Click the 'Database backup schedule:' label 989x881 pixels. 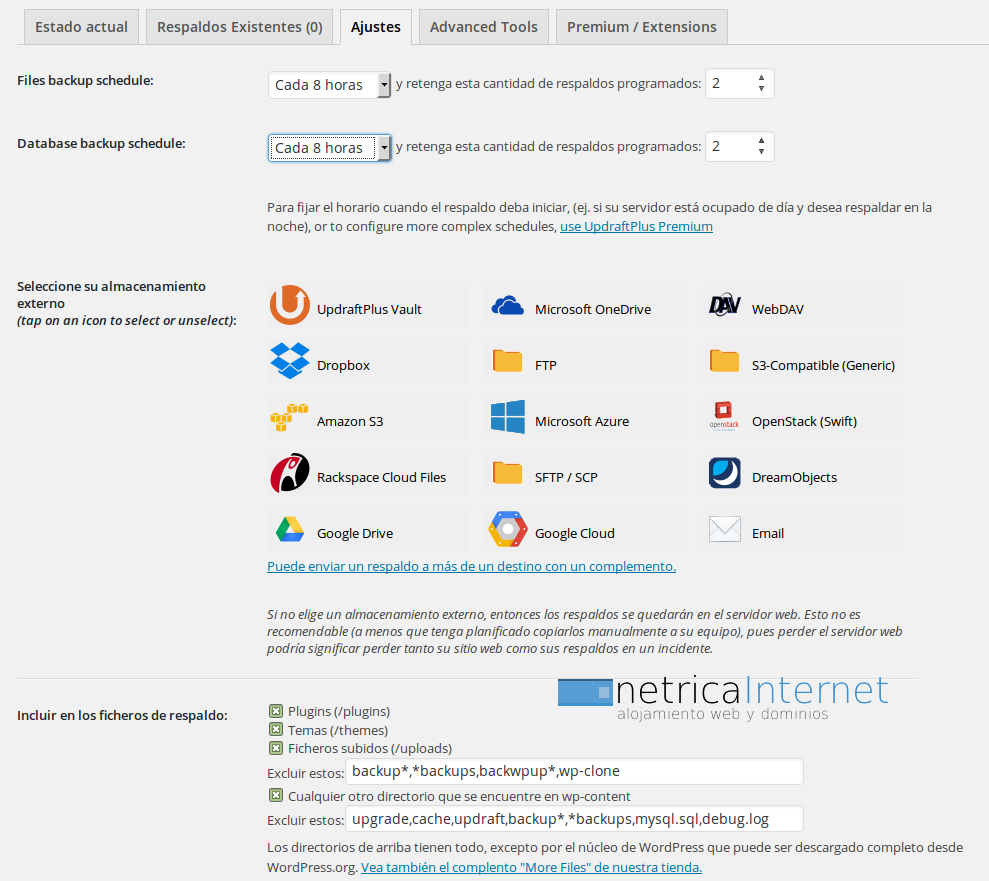pos(101,144)
